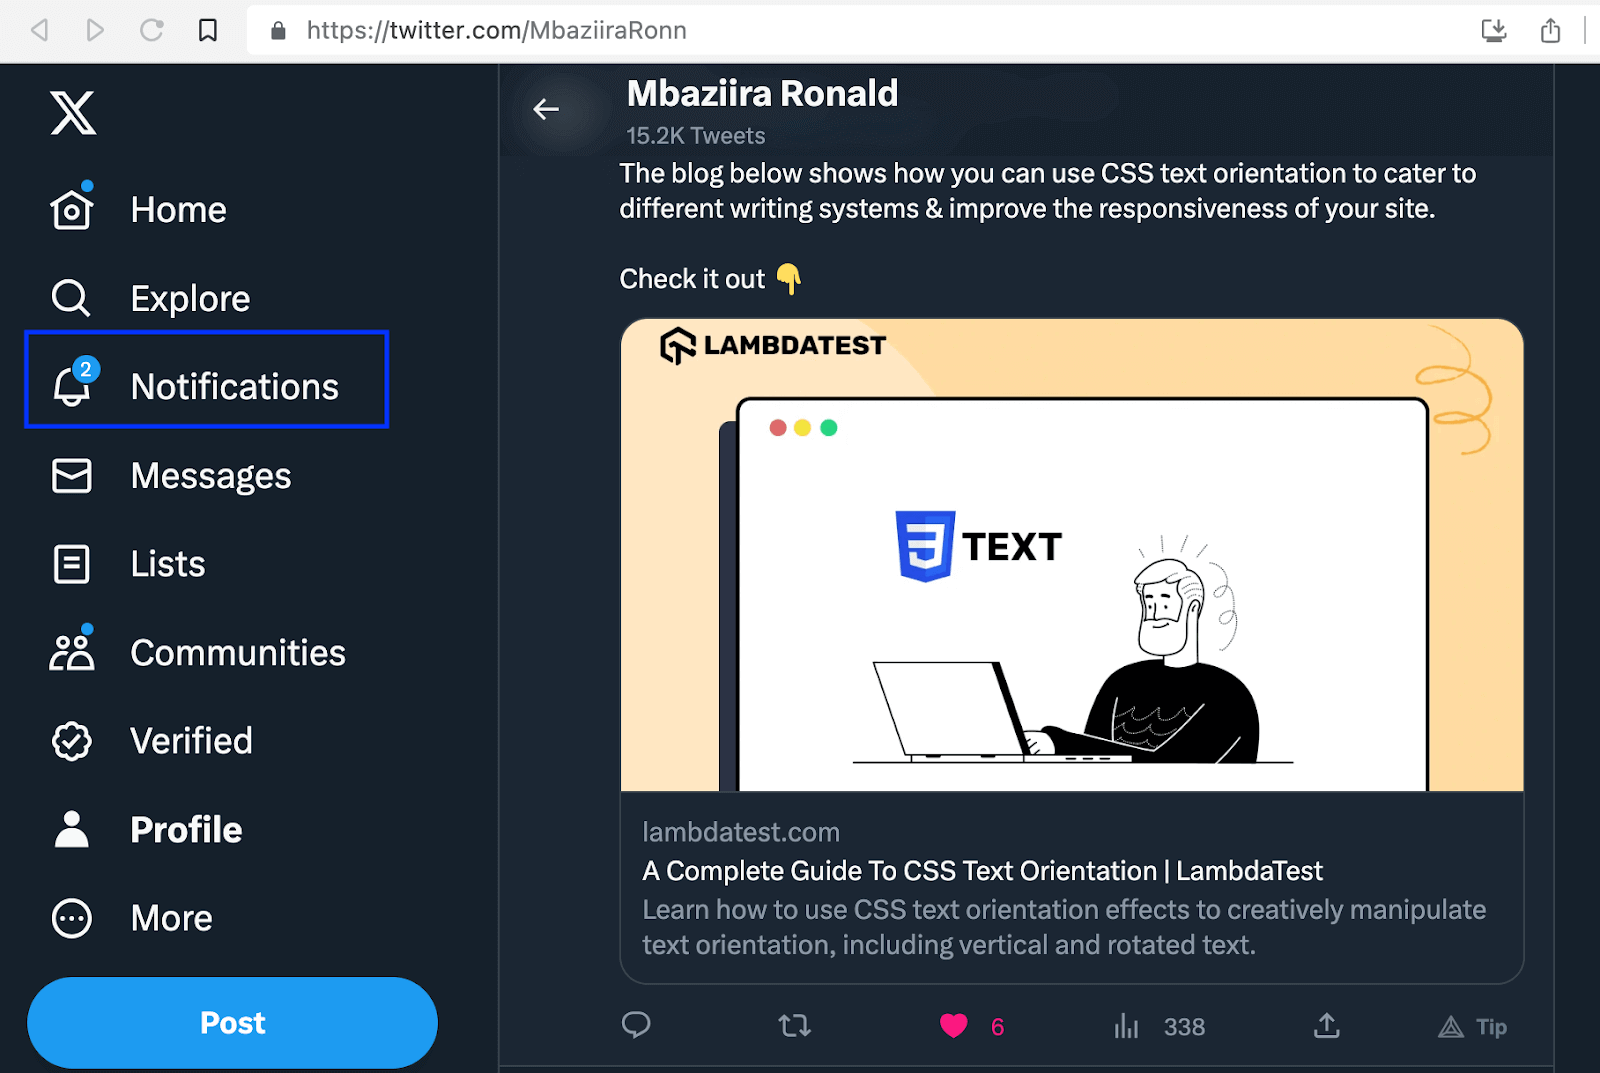Unlike the tweet by clicking the heart

953,1025
